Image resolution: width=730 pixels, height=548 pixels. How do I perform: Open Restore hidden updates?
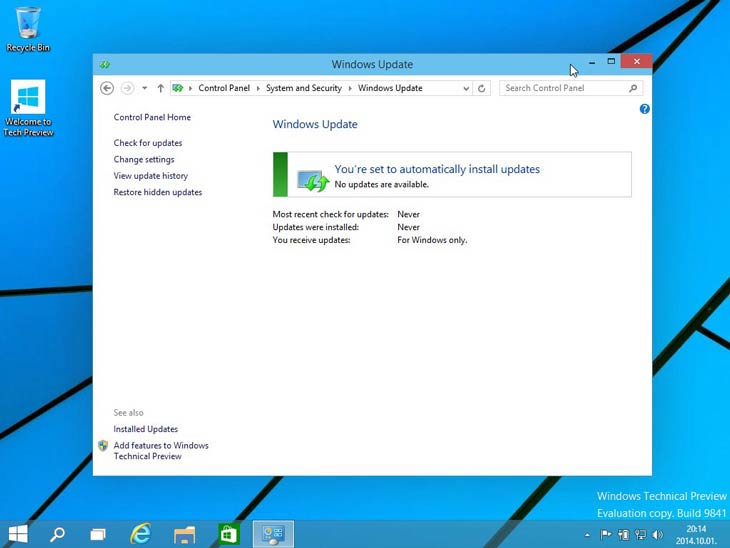pyautogui.click(x=158, y=192)
